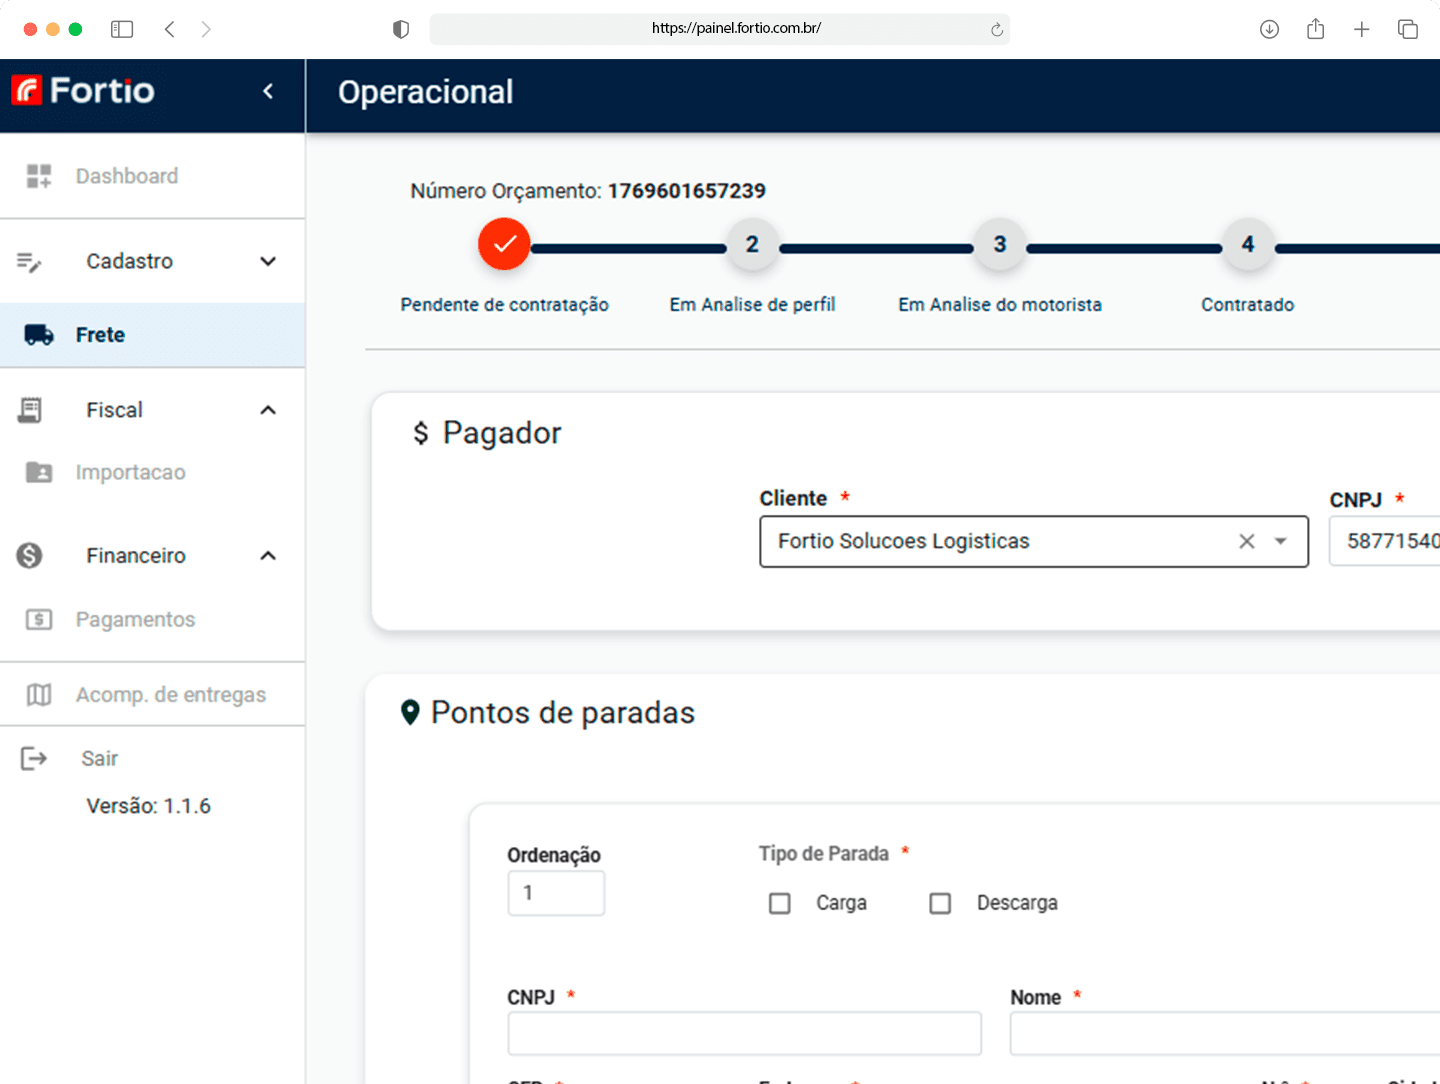The width and height of the screenshot is (1440, 1084).
Task: Click the Ordenação input field
Action: (x=556, y=893)
